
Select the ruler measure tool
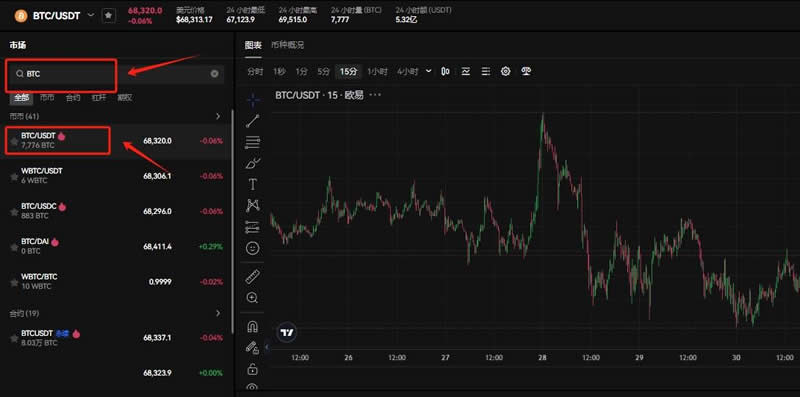click(253, 277)
